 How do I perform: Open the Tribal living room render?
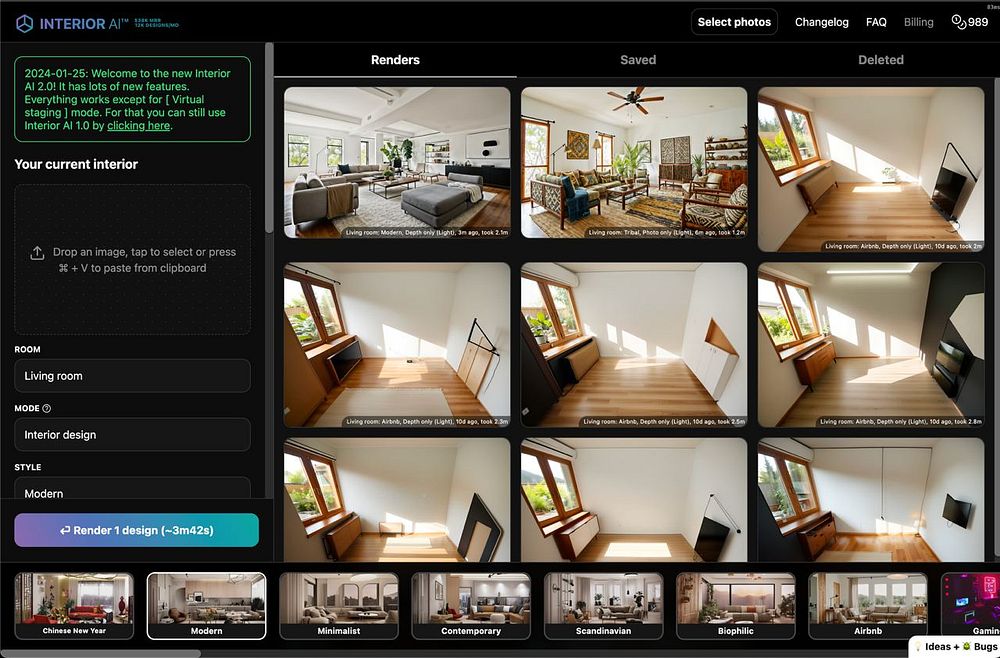point(634,163)
